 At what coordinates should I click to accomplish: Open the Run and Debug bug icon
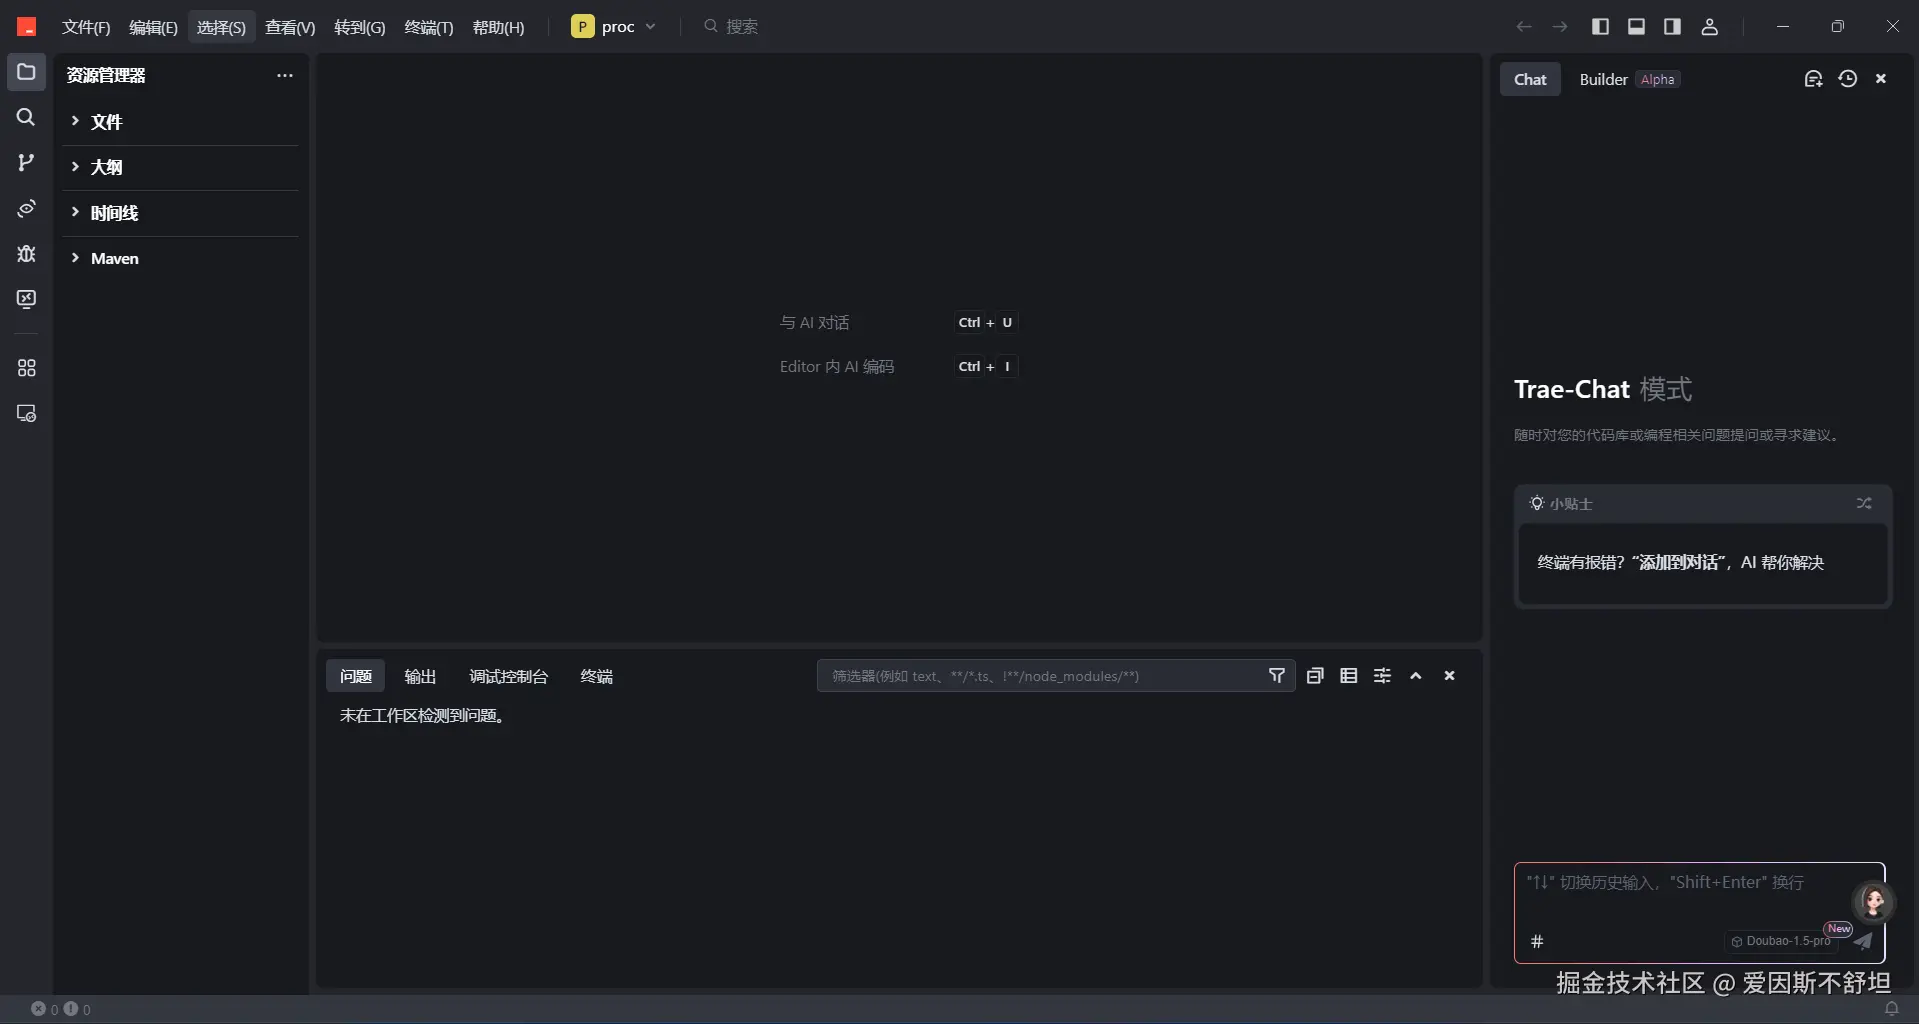pyautogui.click(x=26, y=254)
